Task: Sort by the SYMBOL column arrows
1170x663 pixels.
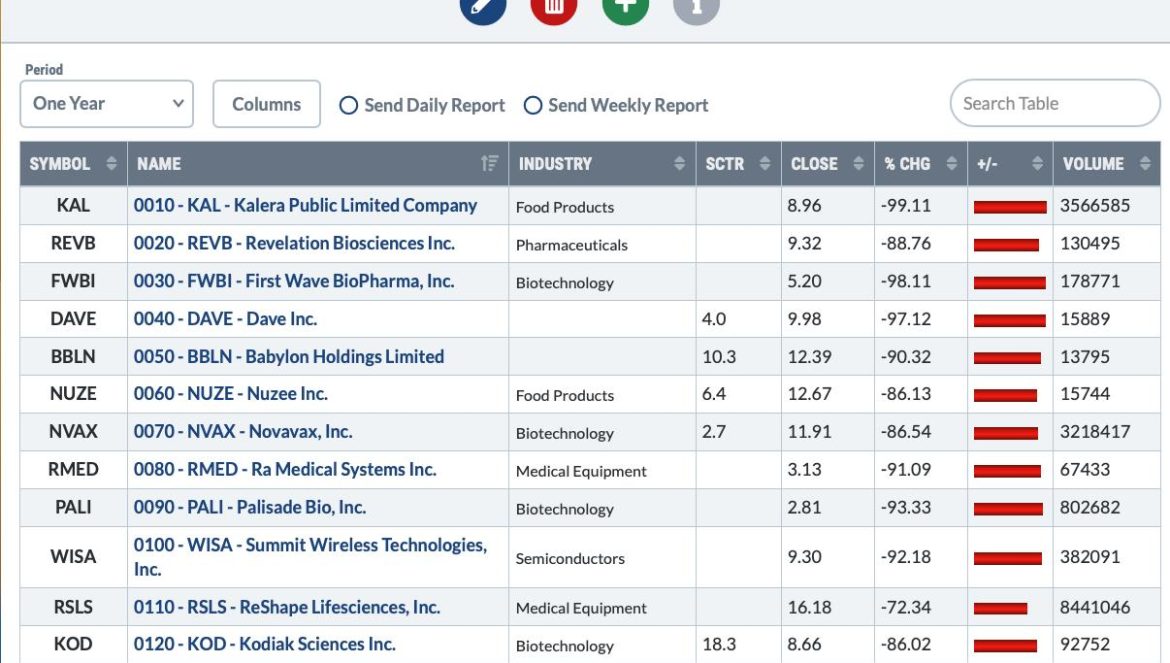Action: [111, 163]
